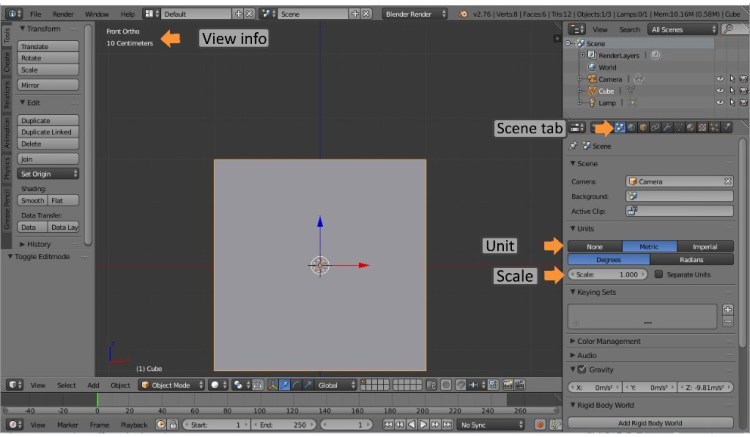Open the Texture properties tab

click(702, 127)
